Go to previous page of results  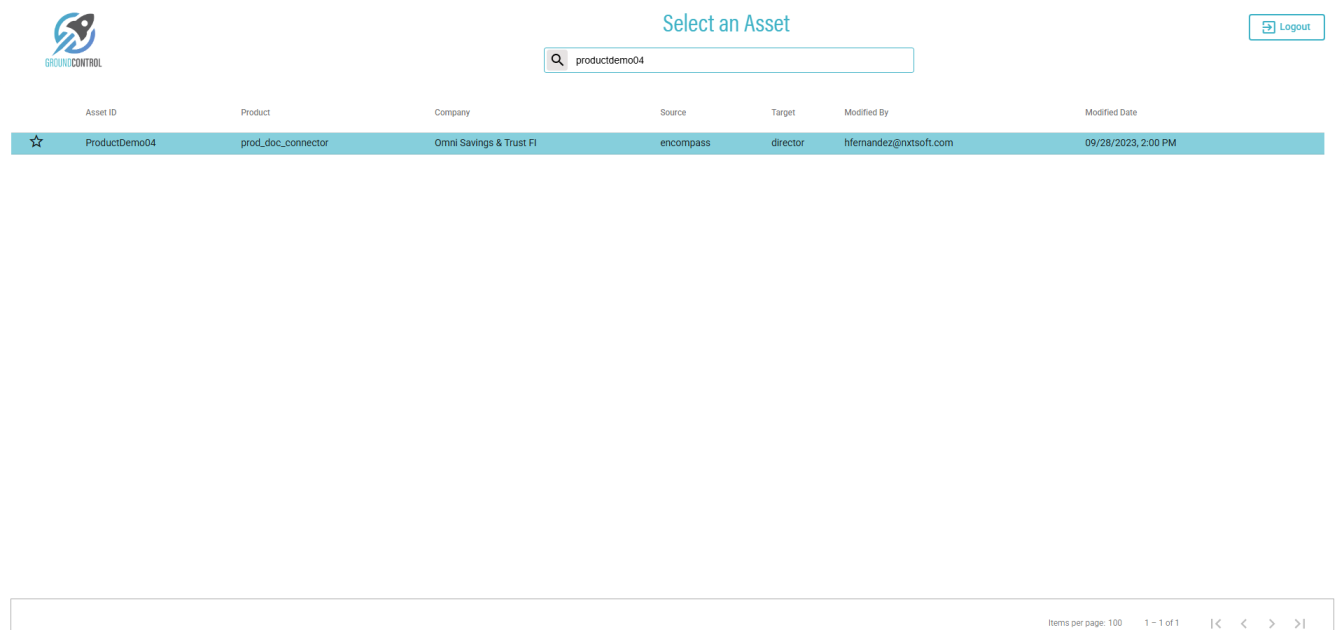(1244, 623)
